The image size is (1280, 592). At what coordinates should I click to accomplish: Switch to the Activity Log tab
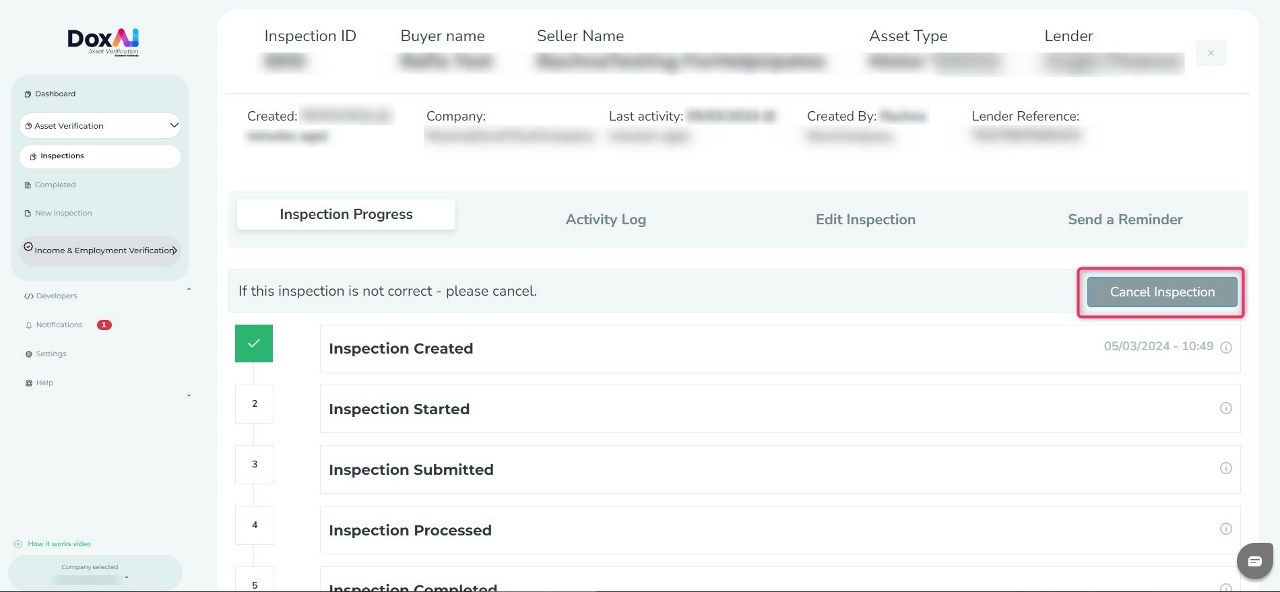(605, 219)
